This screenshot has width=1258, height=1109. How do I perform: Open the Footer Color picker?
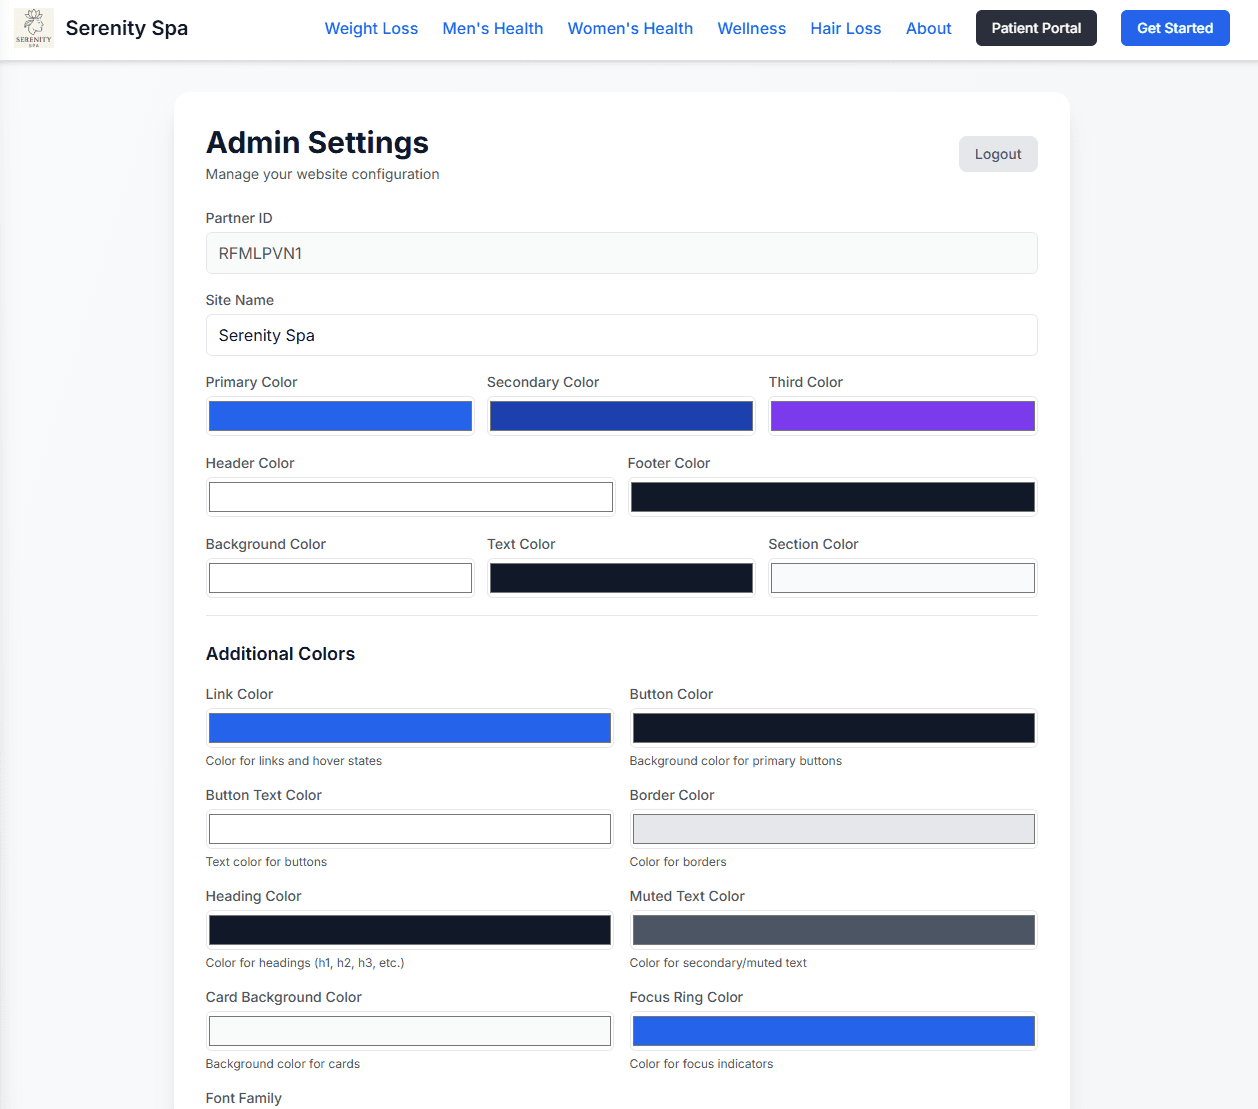(832, 496)
